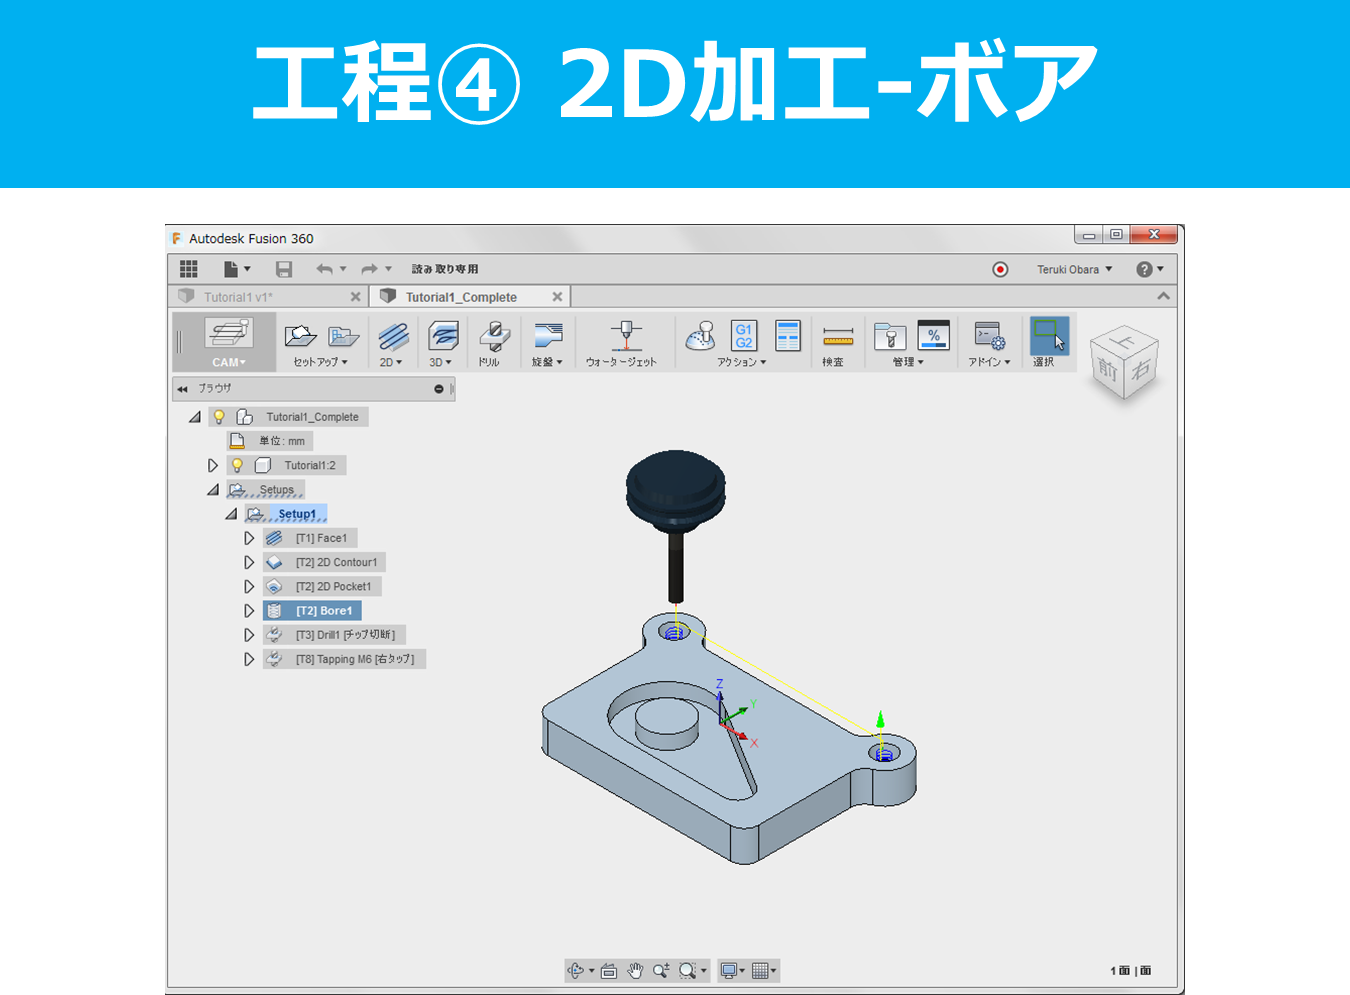The width and height of the screenshot is (1350, 995).
Task: Click the G1 G2 post process icon
Action: tap(744, 335)
